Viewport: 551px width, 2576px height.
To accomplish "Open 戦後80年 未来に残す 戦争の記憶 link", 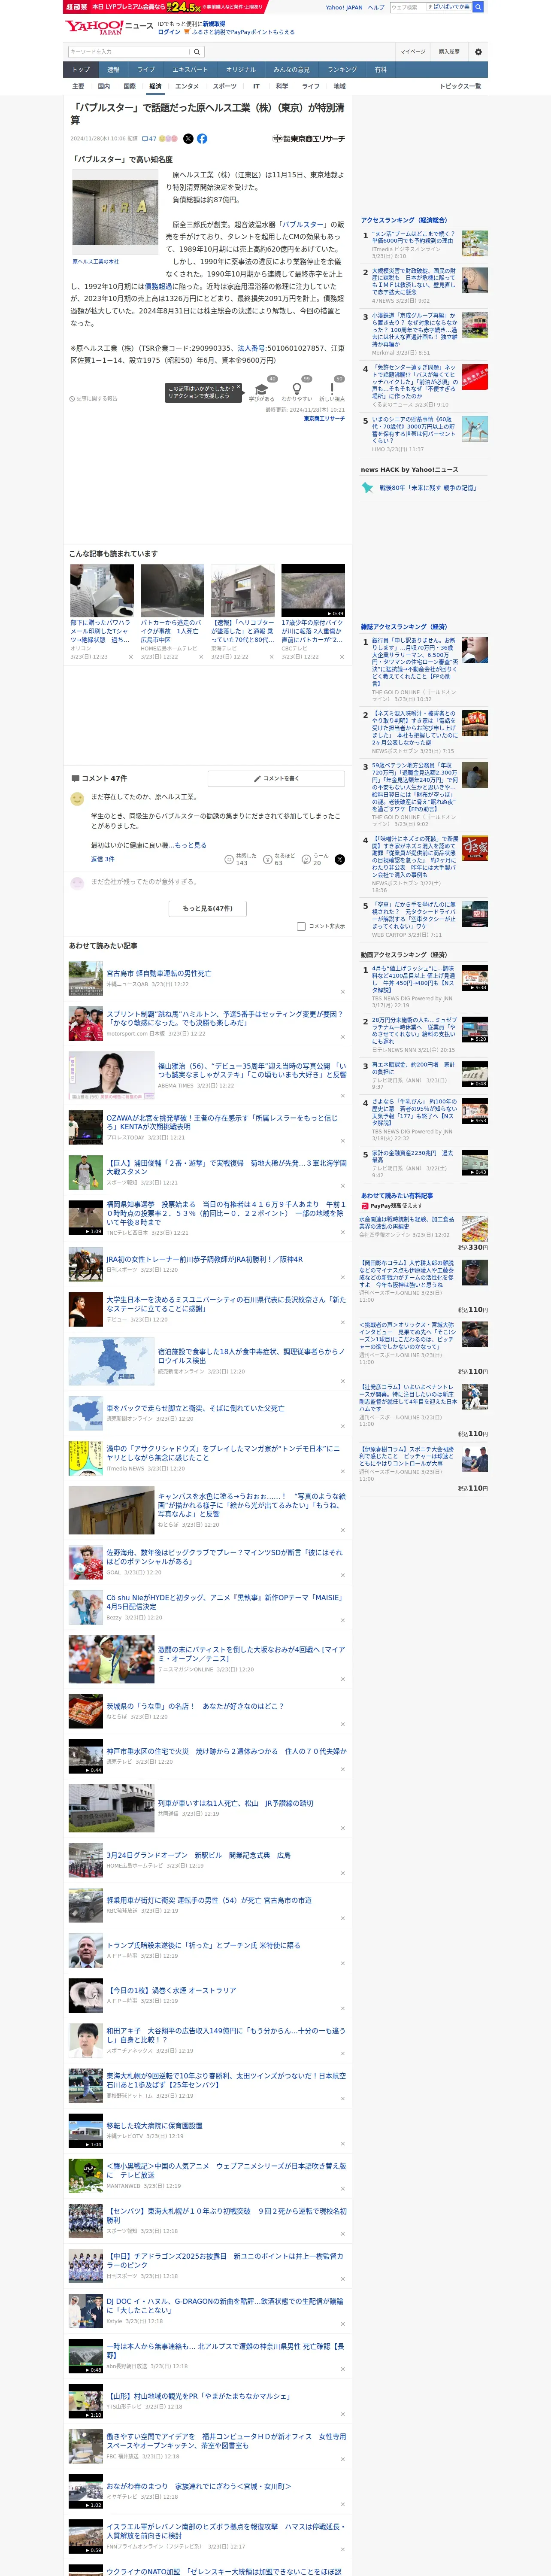I will (427, 488).
